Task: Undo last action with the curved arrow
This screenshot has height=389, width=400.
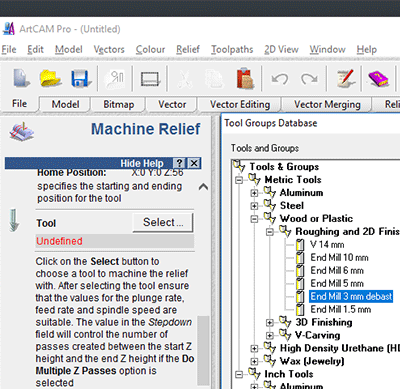Action: pyautogui.click(x=280, y=79)
